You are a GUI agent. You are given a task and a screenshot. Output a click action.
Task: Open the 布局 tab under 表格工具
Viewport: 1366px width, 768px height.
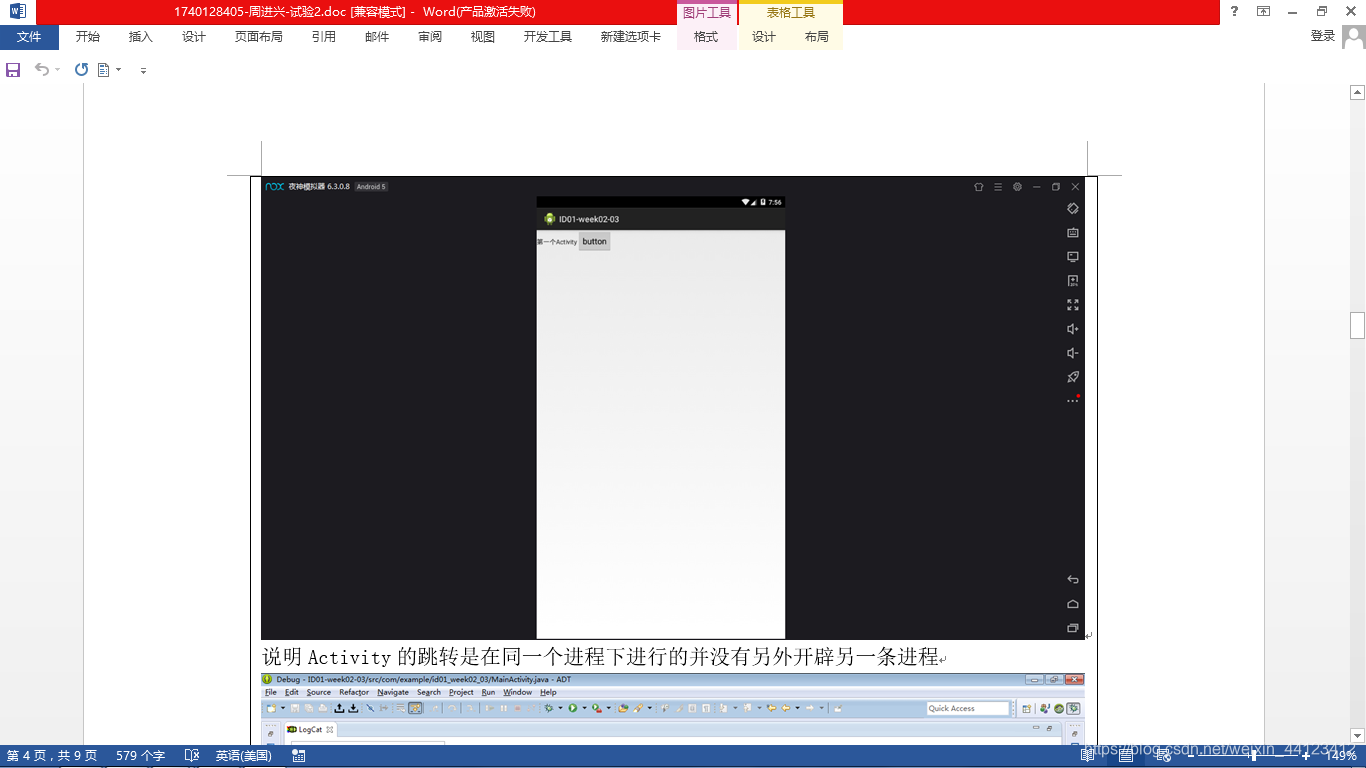[x=817, y=37]
